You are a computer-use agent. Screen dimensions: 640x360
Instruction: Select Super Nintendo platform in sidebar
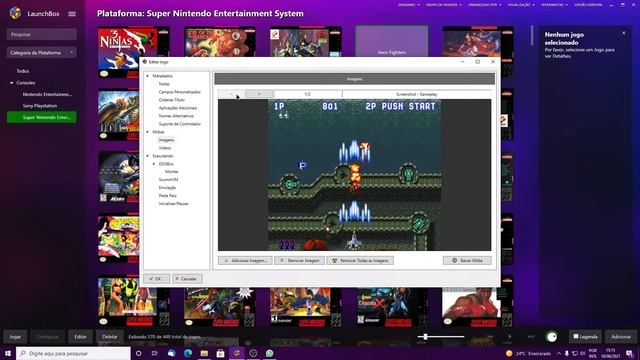pos(42,117)
